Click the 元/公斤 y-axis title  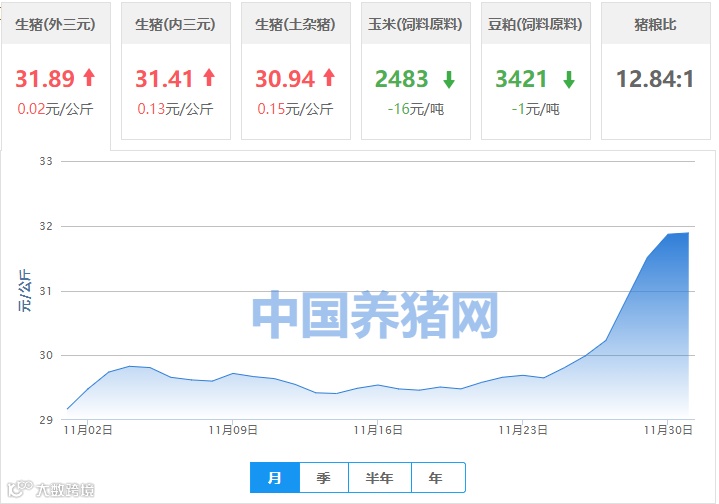(25, 291)
